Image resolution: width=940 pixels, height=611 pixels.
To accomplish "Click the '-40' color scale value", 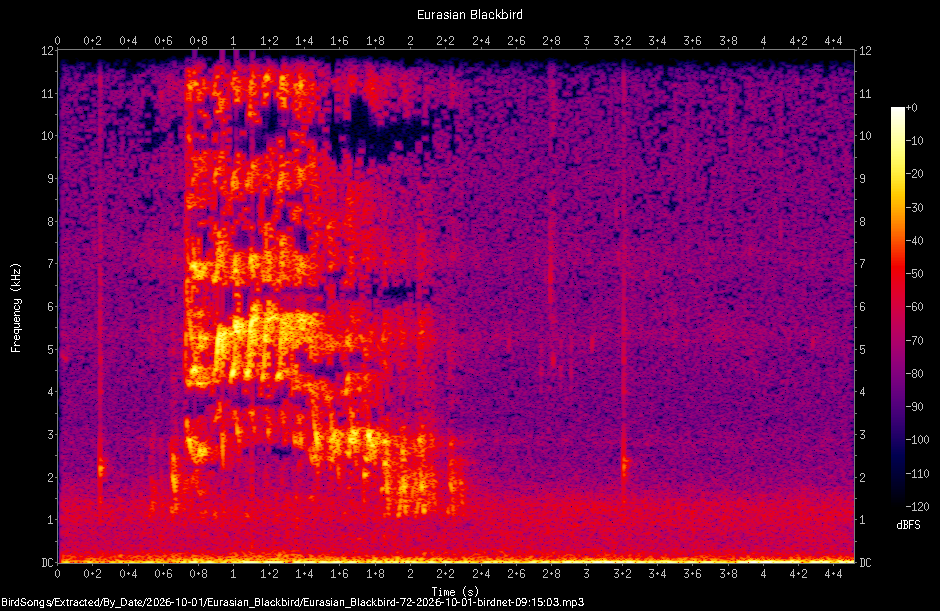I will tap(914, 240).
